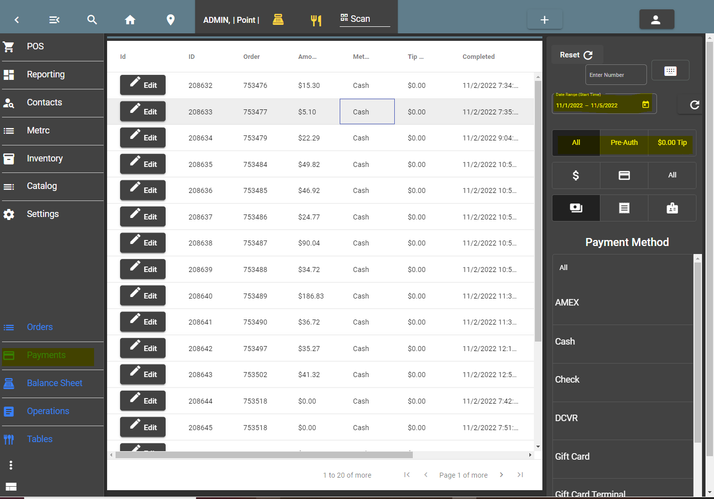Choose All in Payment Method list
This screenshot has width=714, height=499.
click(622, 268)
